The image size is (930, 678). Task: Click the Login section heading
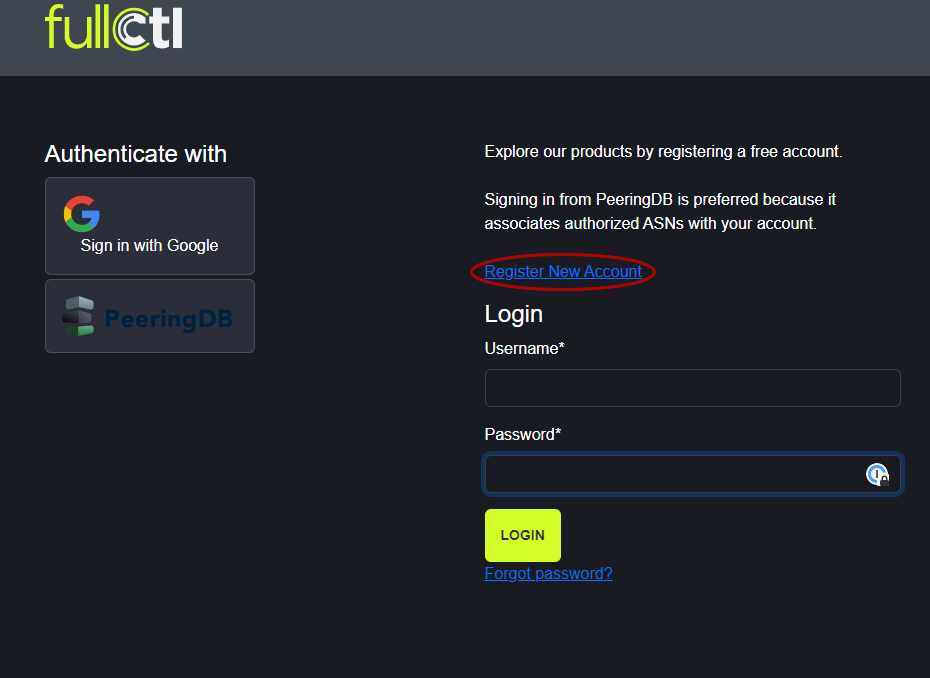coord(513,314)
